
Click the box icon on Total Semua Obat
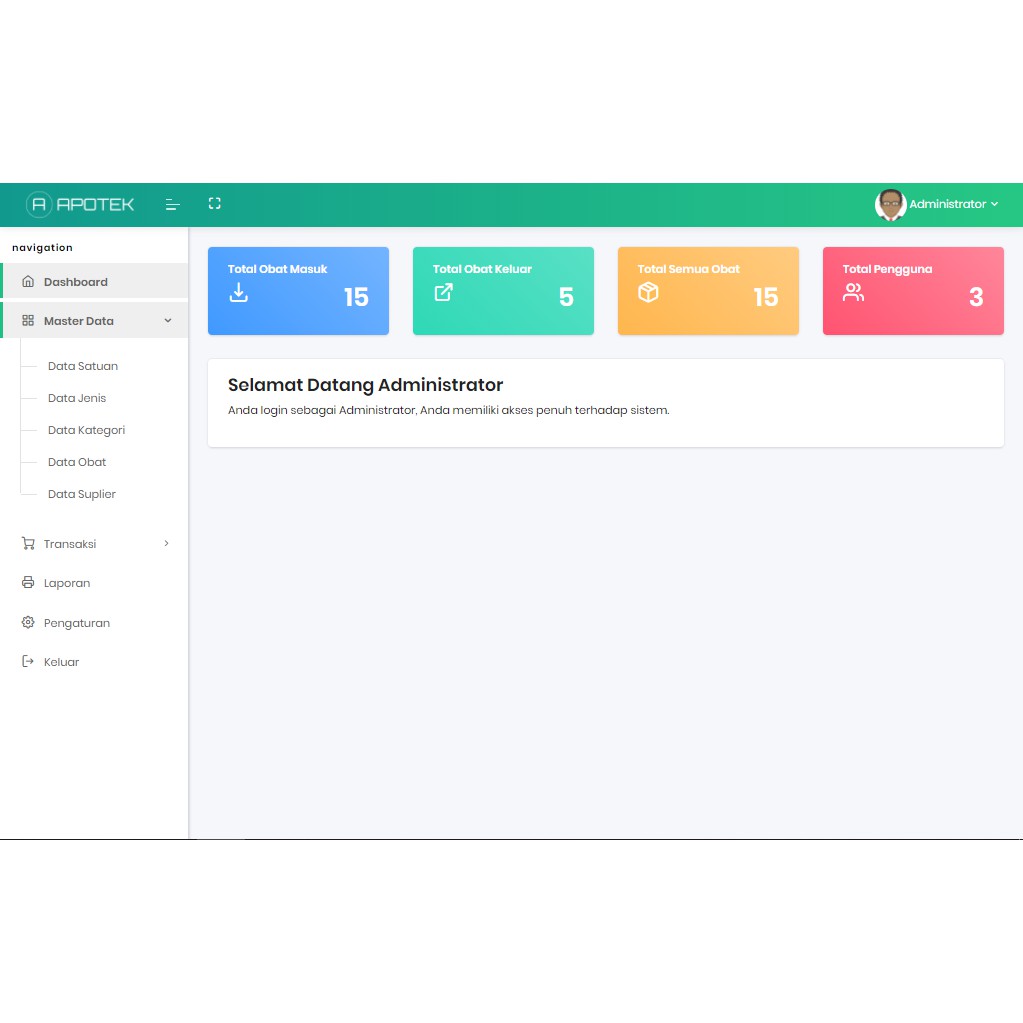(648, 292)
